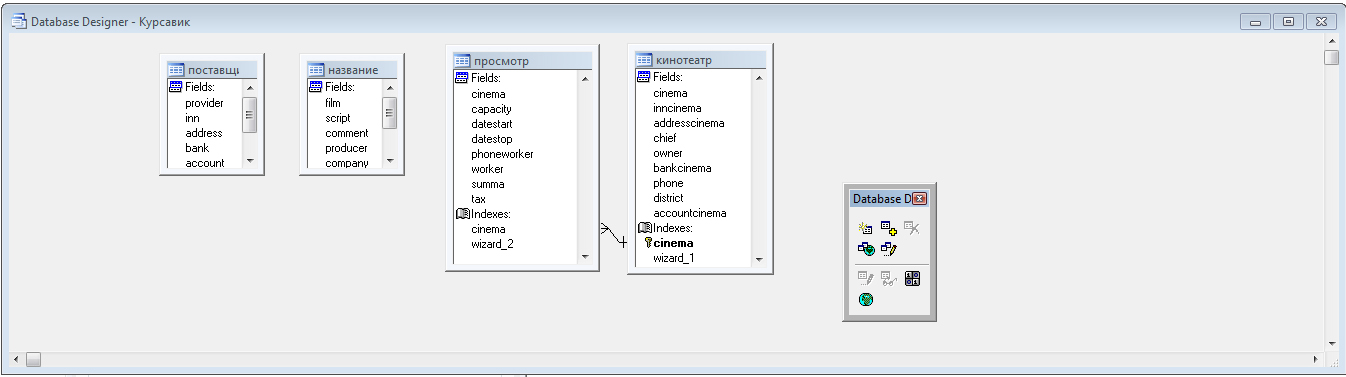Screen dimensions: 1346x377
Task: Click main window horizontal scroll right arrow
Action: (x=1316, y=358)
